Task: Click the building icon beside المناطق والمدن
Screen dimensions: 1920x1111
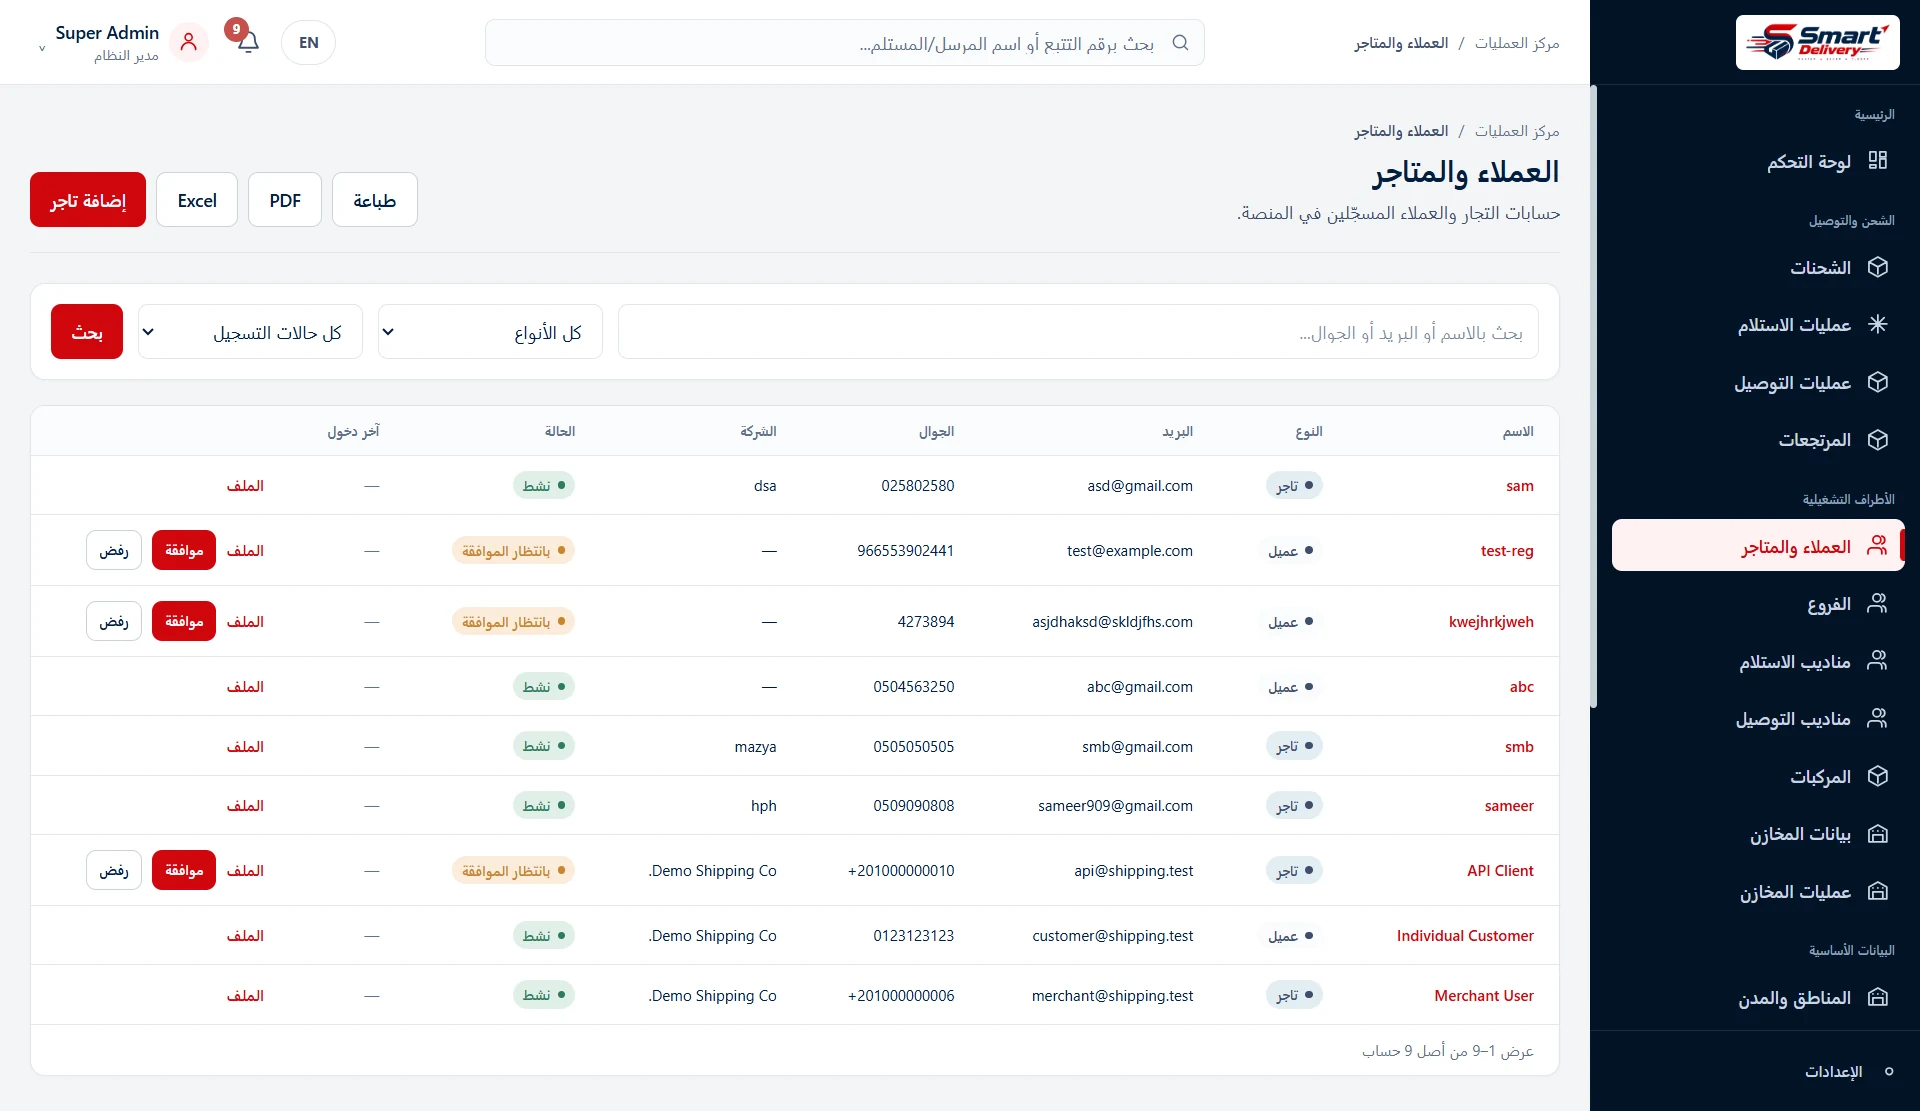Action: point(1877,997)
